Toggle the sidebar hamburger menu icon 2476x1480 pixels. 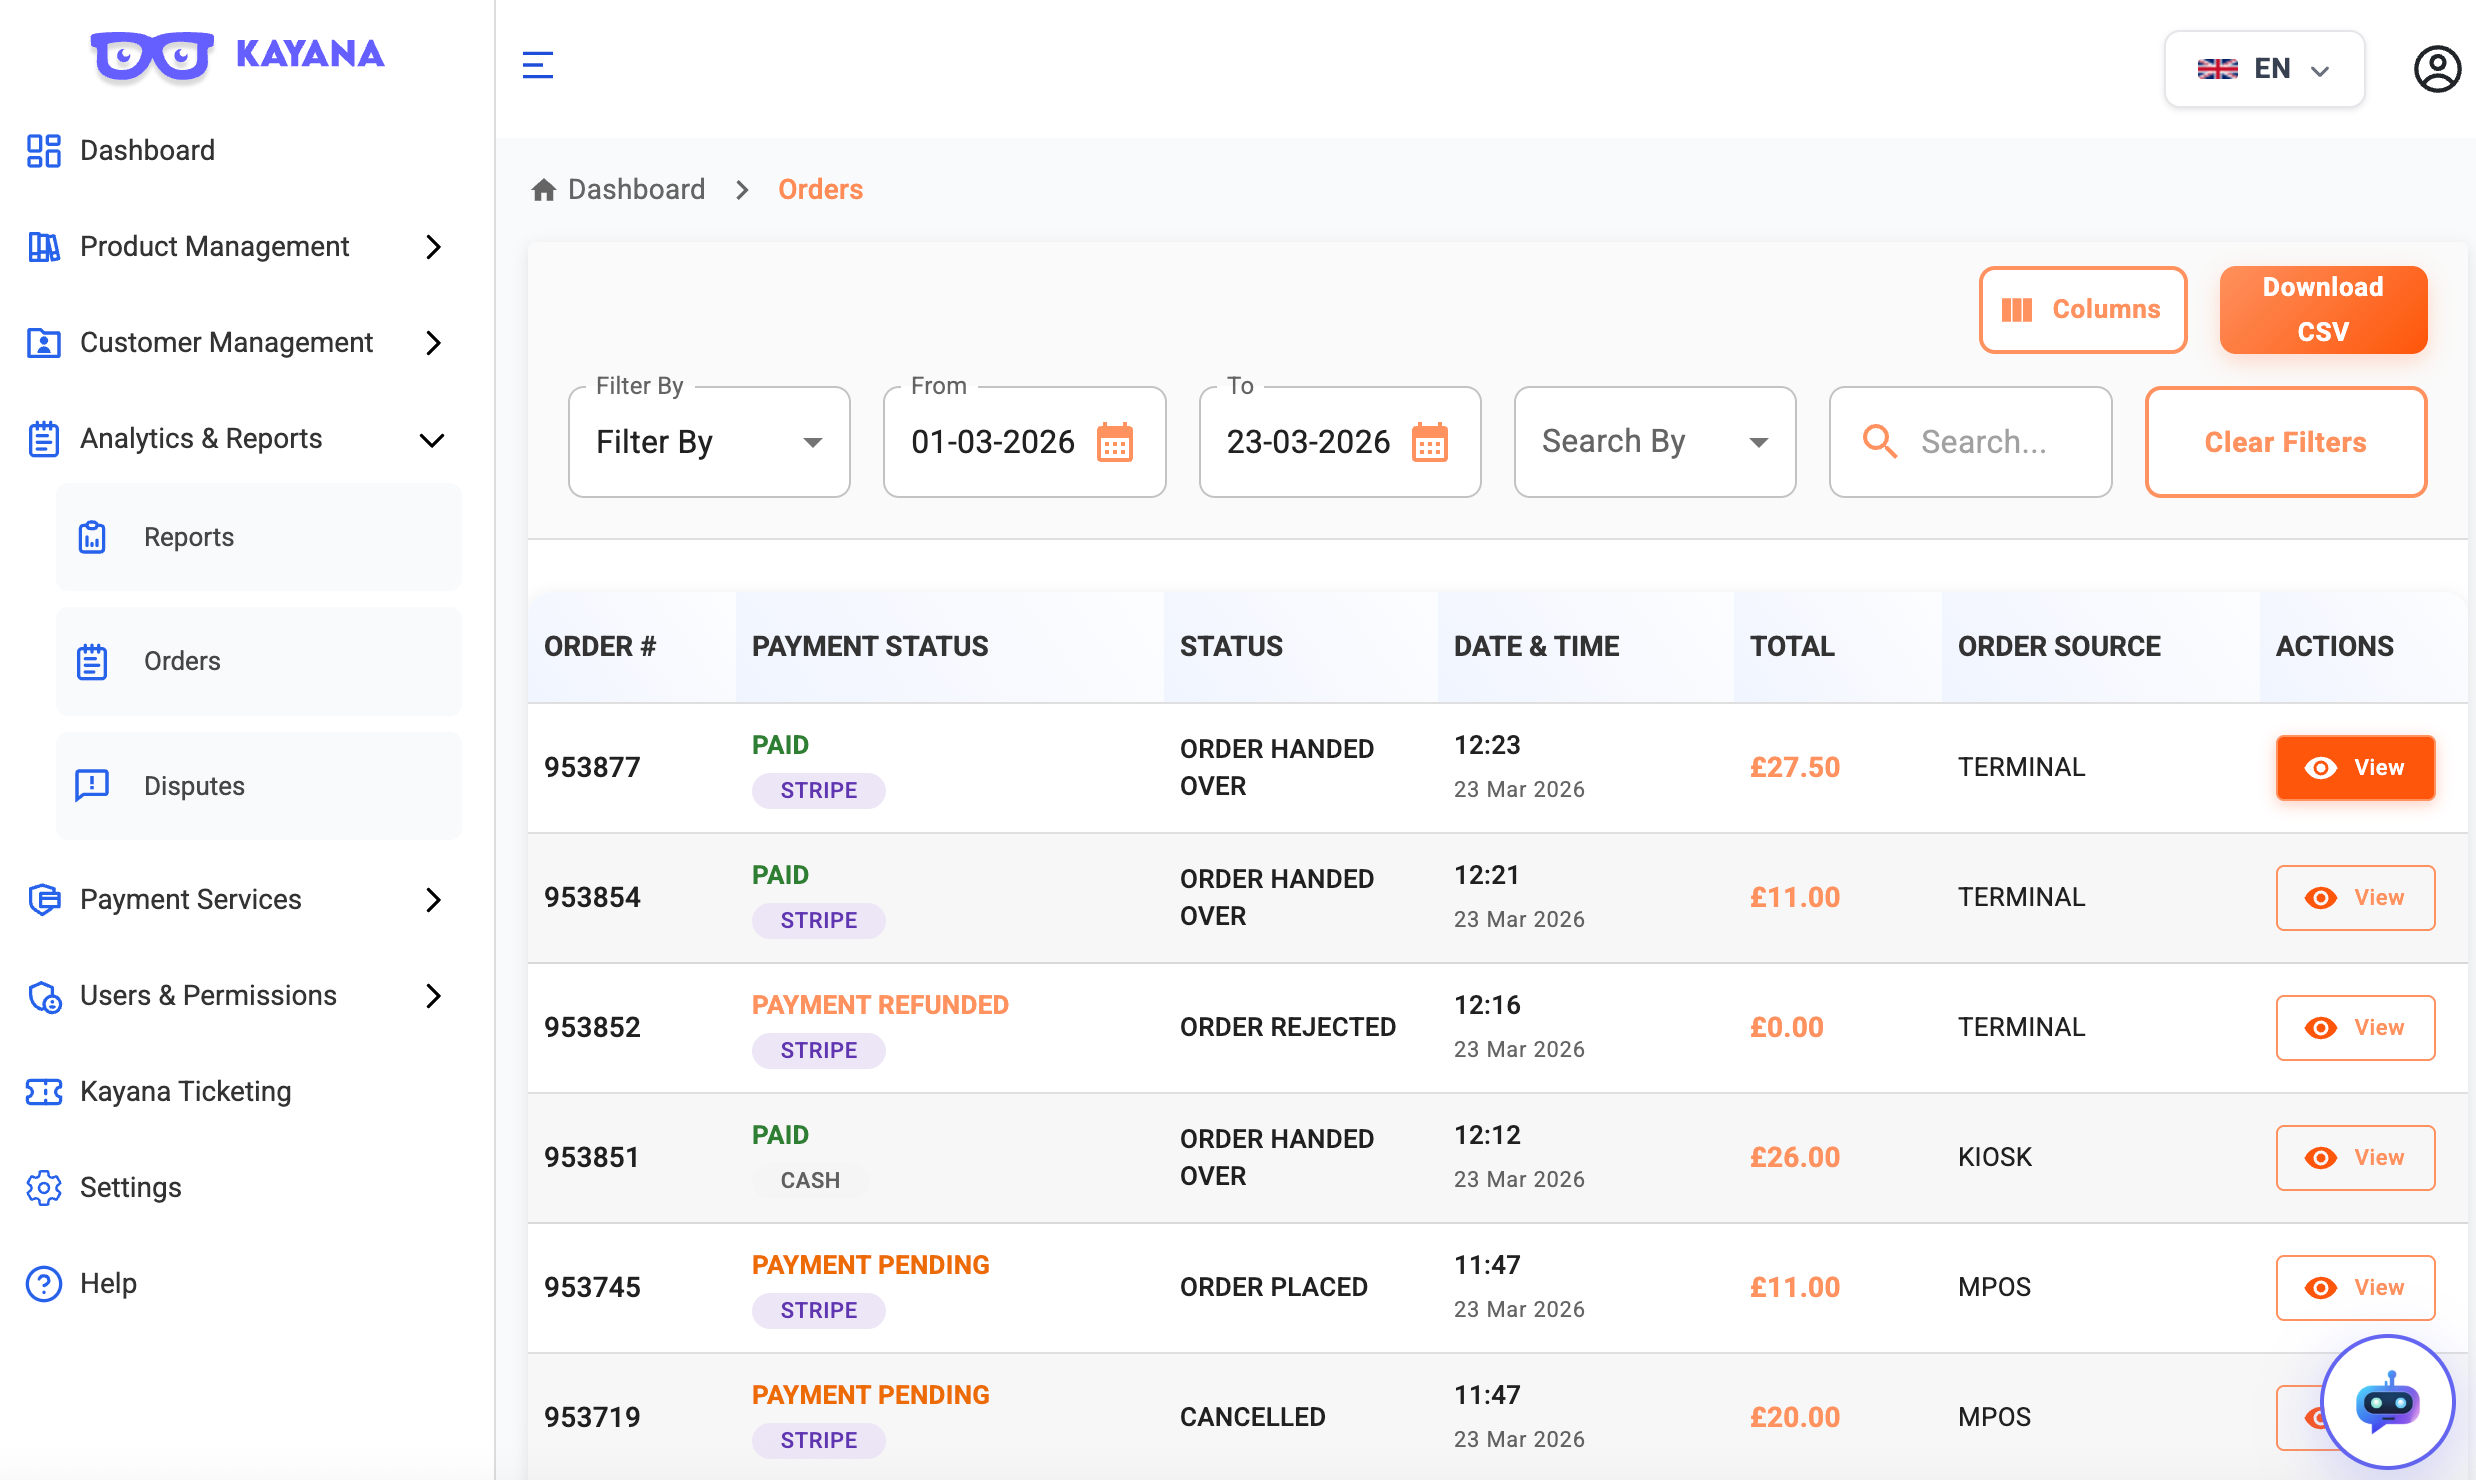tap(538, 65)
